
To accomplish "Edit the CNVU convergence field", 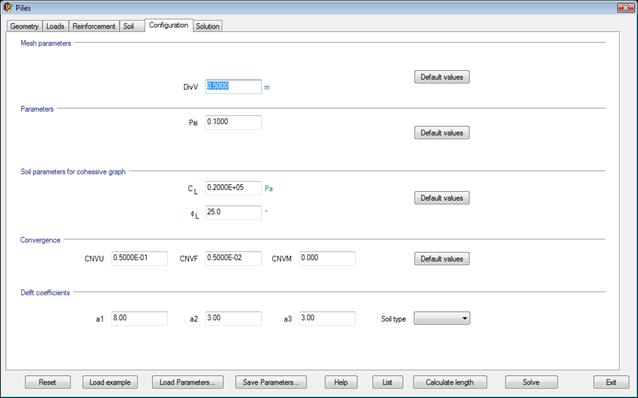I will [x=139, y=258].
